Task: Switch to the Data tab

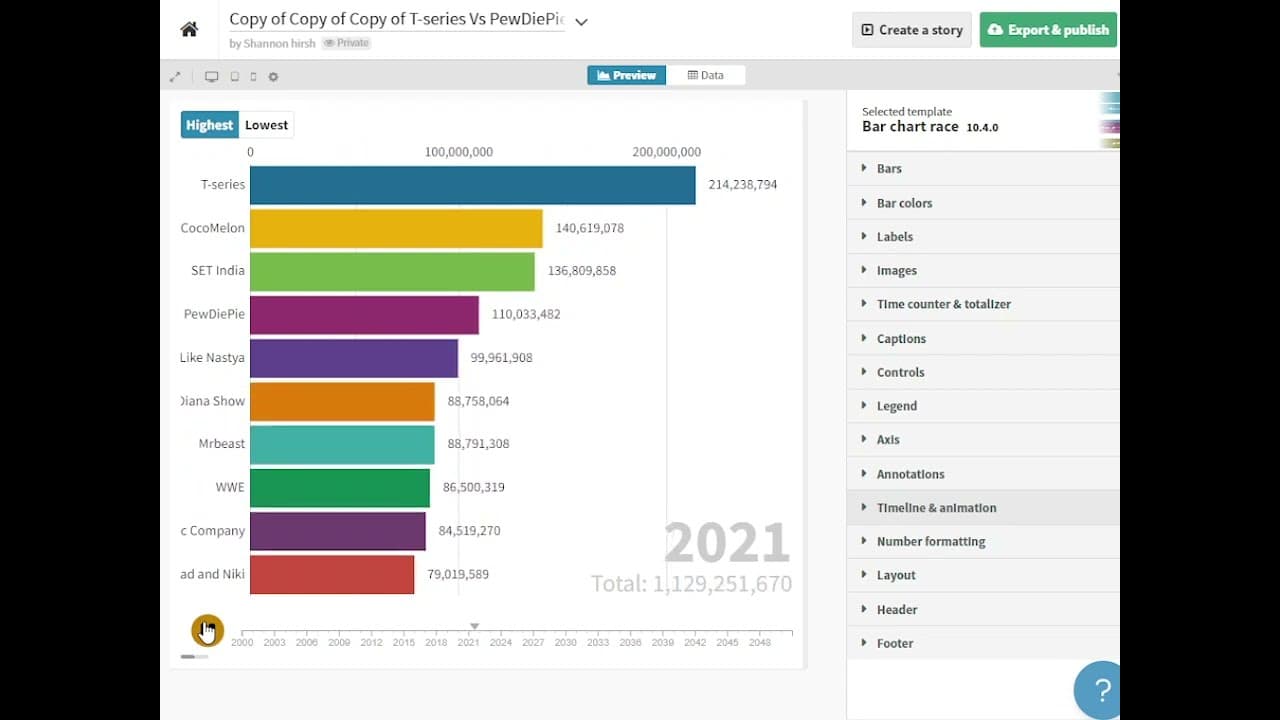Action: point(706,75)
